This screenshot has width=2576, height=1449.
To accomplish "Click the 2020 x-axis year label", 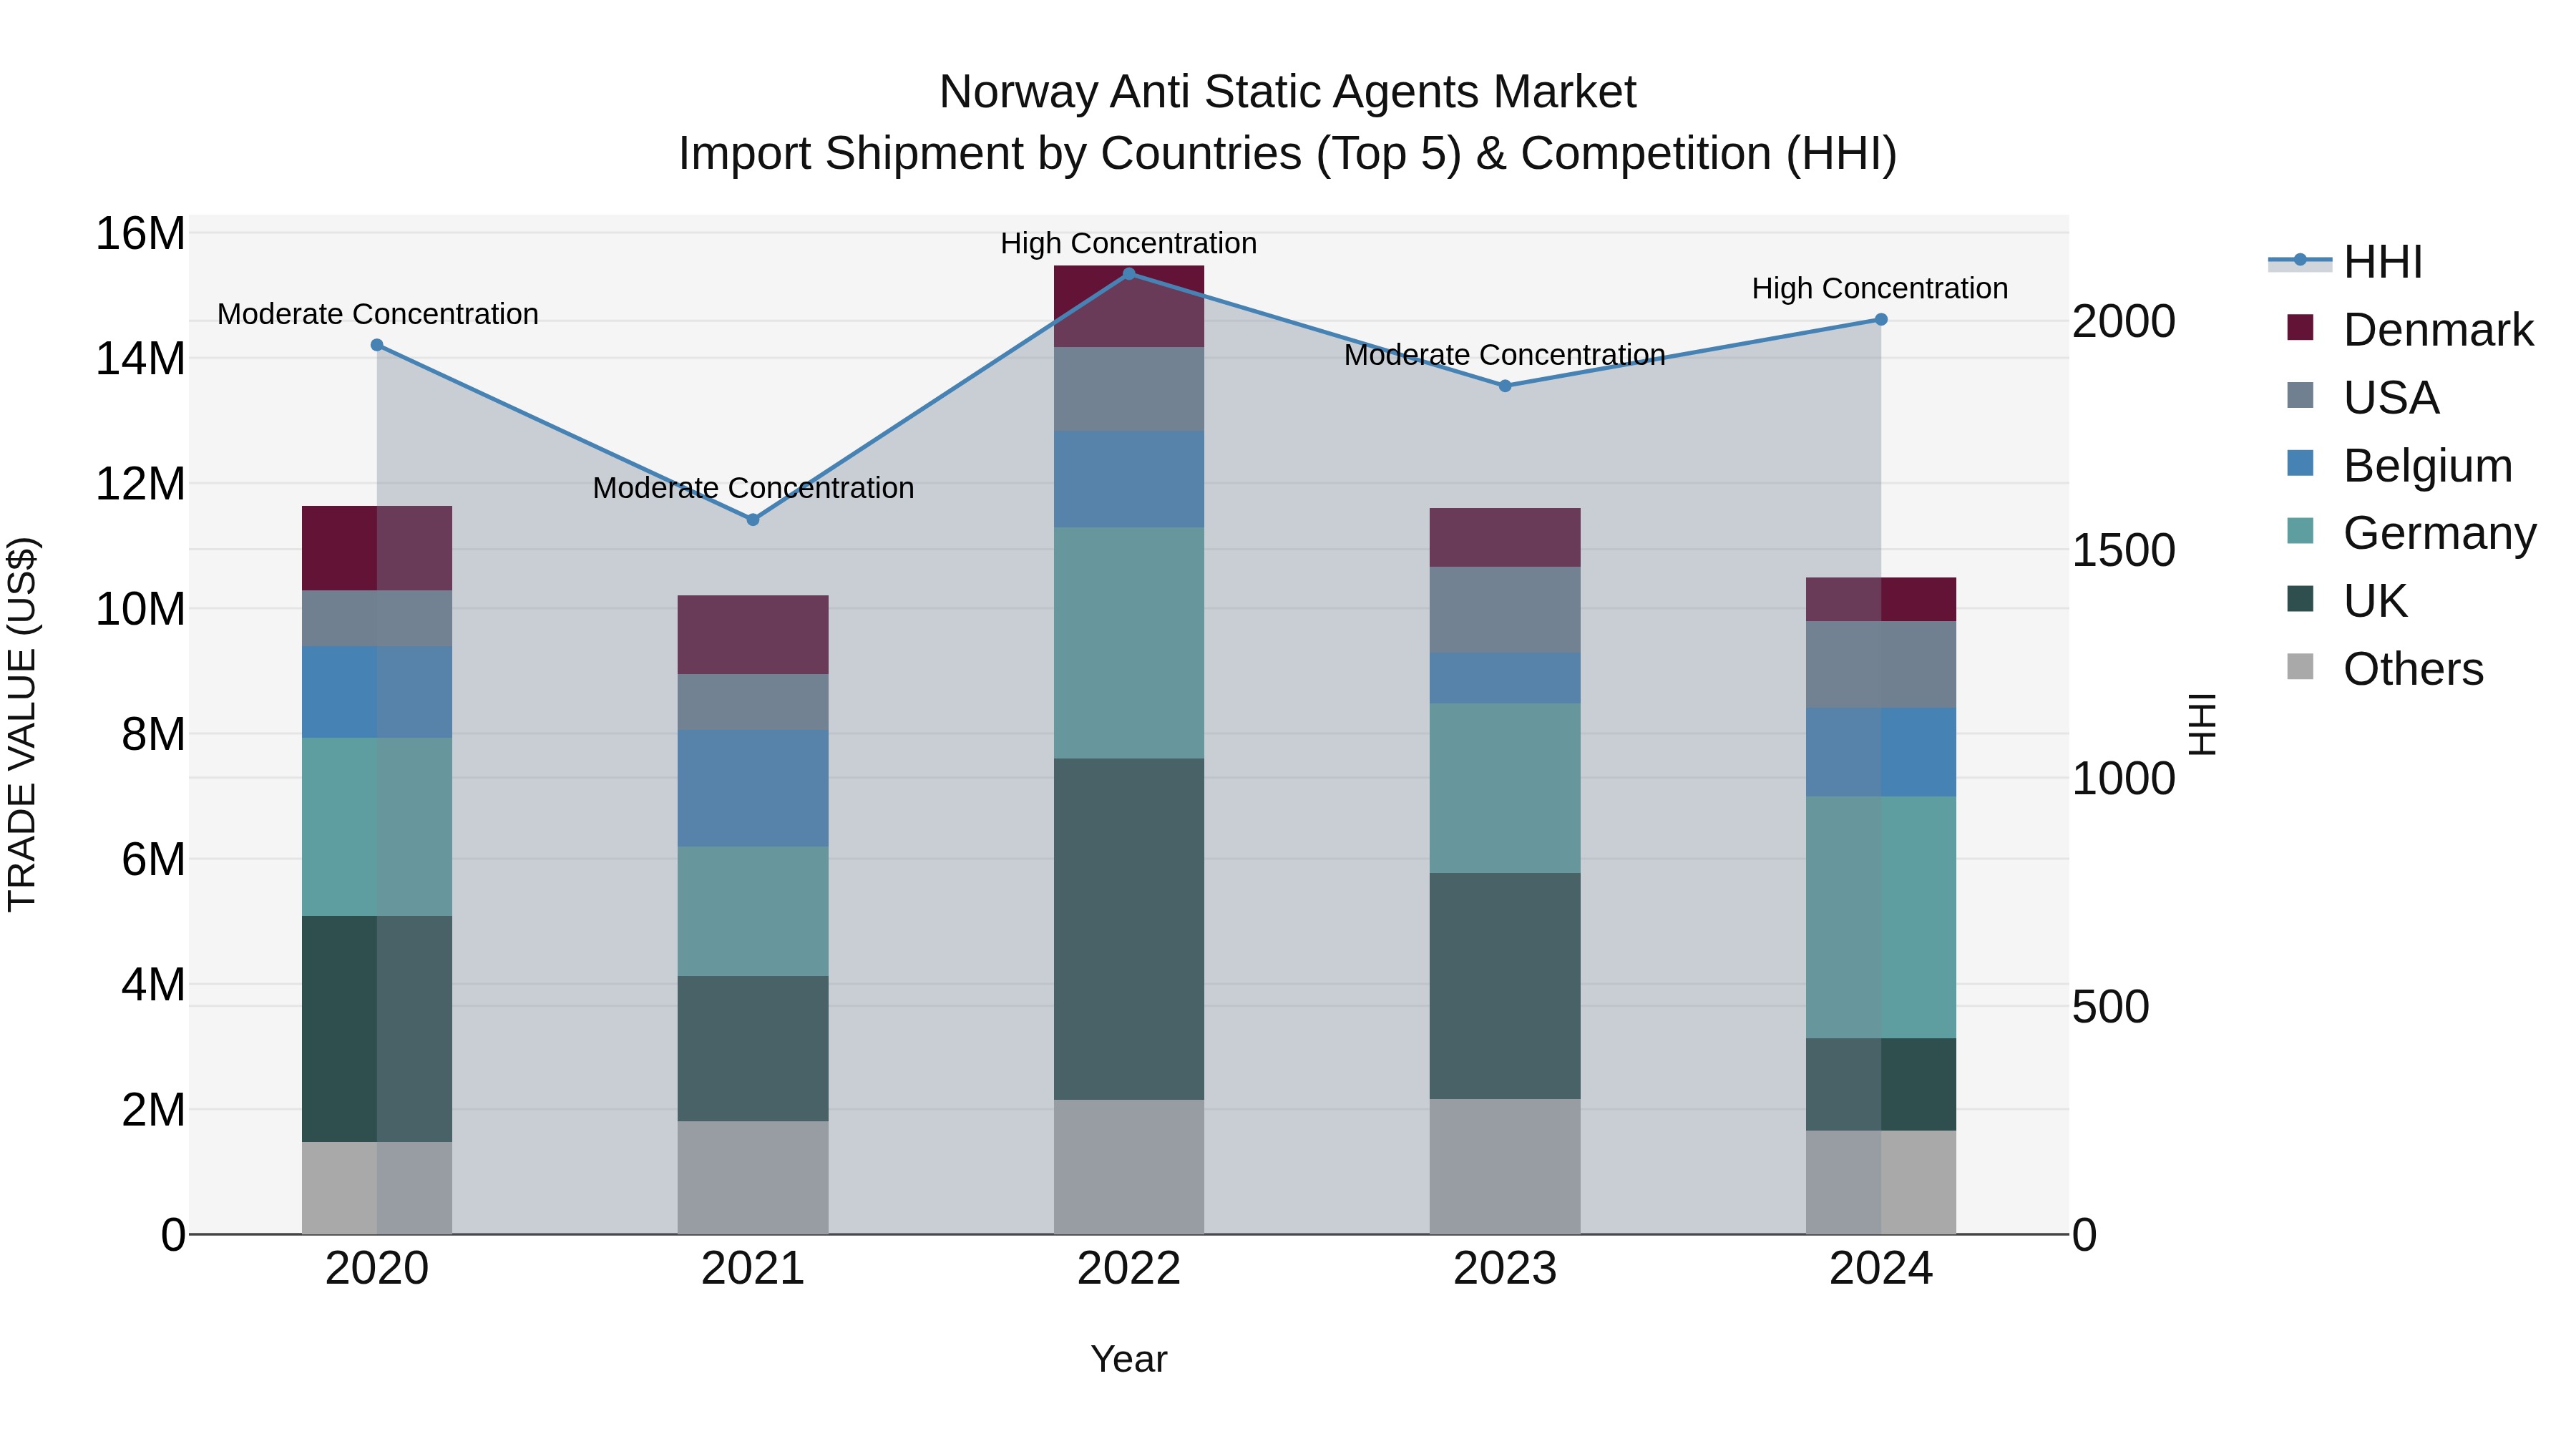I will pos(377,1269).
